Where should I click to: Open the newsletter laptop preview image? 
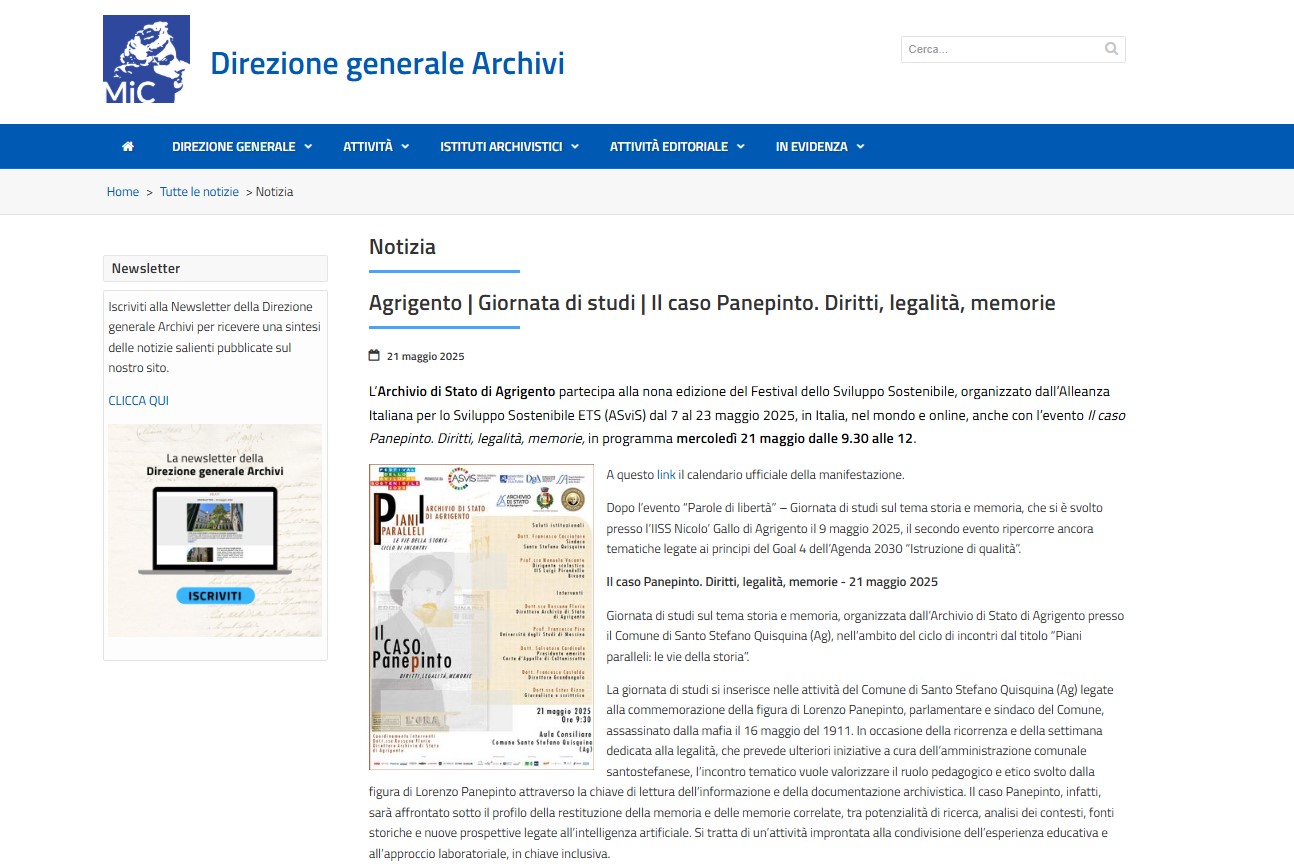click(x=214, y=530)
